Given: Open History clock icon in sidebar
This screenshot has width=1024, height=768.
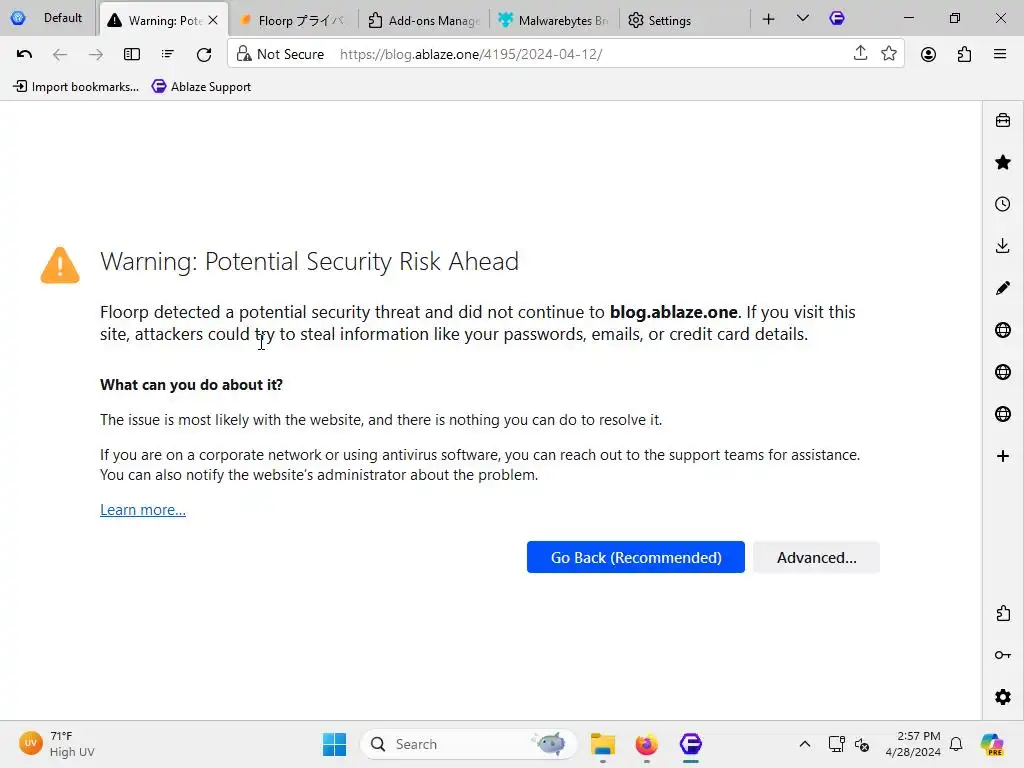Looking at the screenshot, I should (1002, 204).
